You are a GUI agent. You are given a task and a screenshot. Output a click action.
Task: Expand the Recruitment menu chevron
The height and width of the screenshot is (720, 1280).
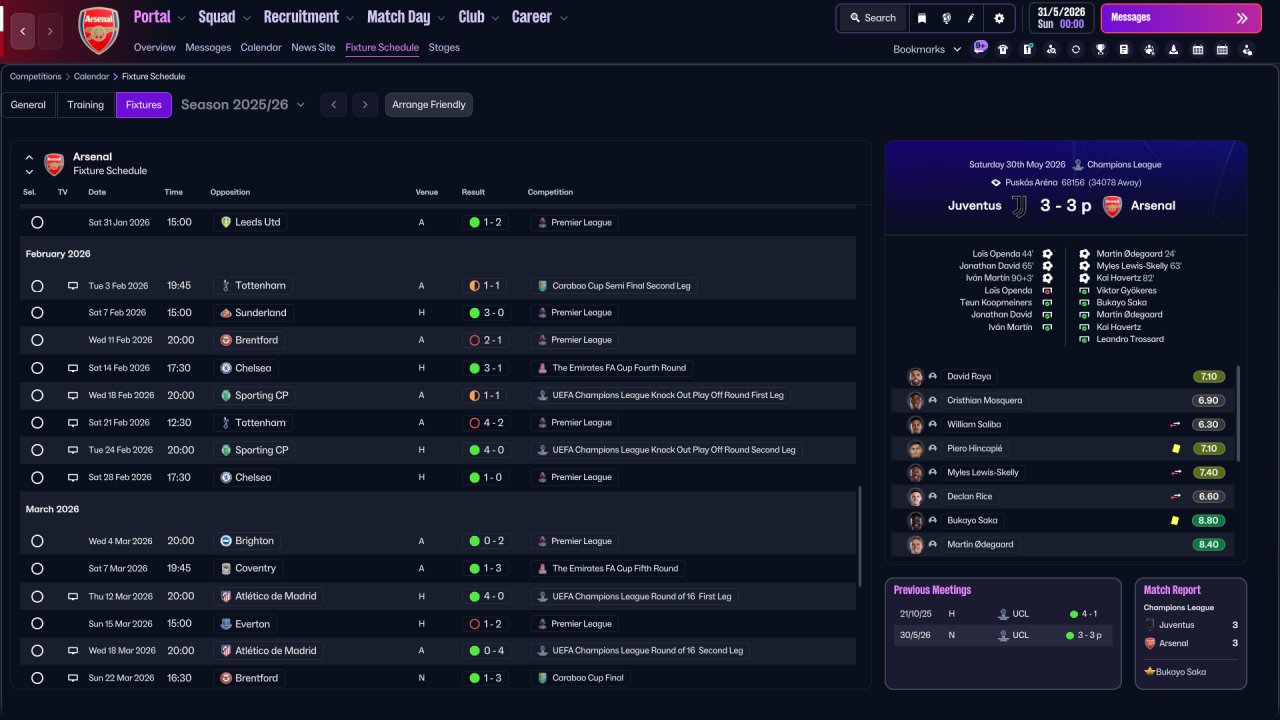click(350, 18)
